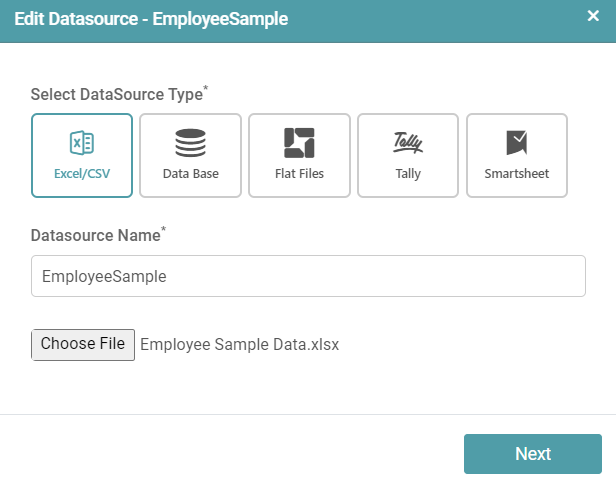Viewport: 616px width, 485px height.
Task: Click the 'Excel/CSV' tile label
Action: [82, 174]
